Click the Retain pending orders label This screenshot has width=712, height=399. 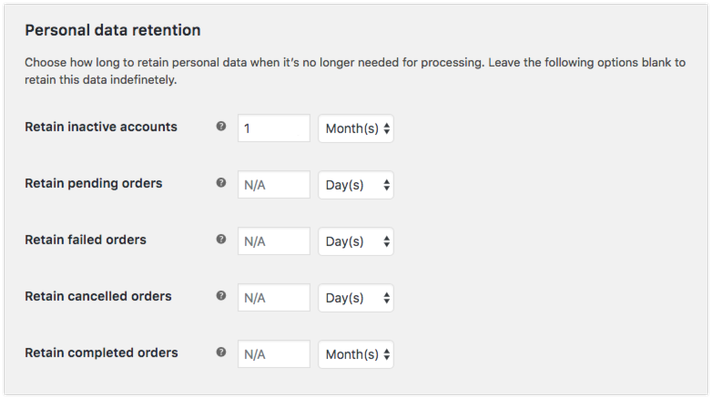tap(94, 183)
